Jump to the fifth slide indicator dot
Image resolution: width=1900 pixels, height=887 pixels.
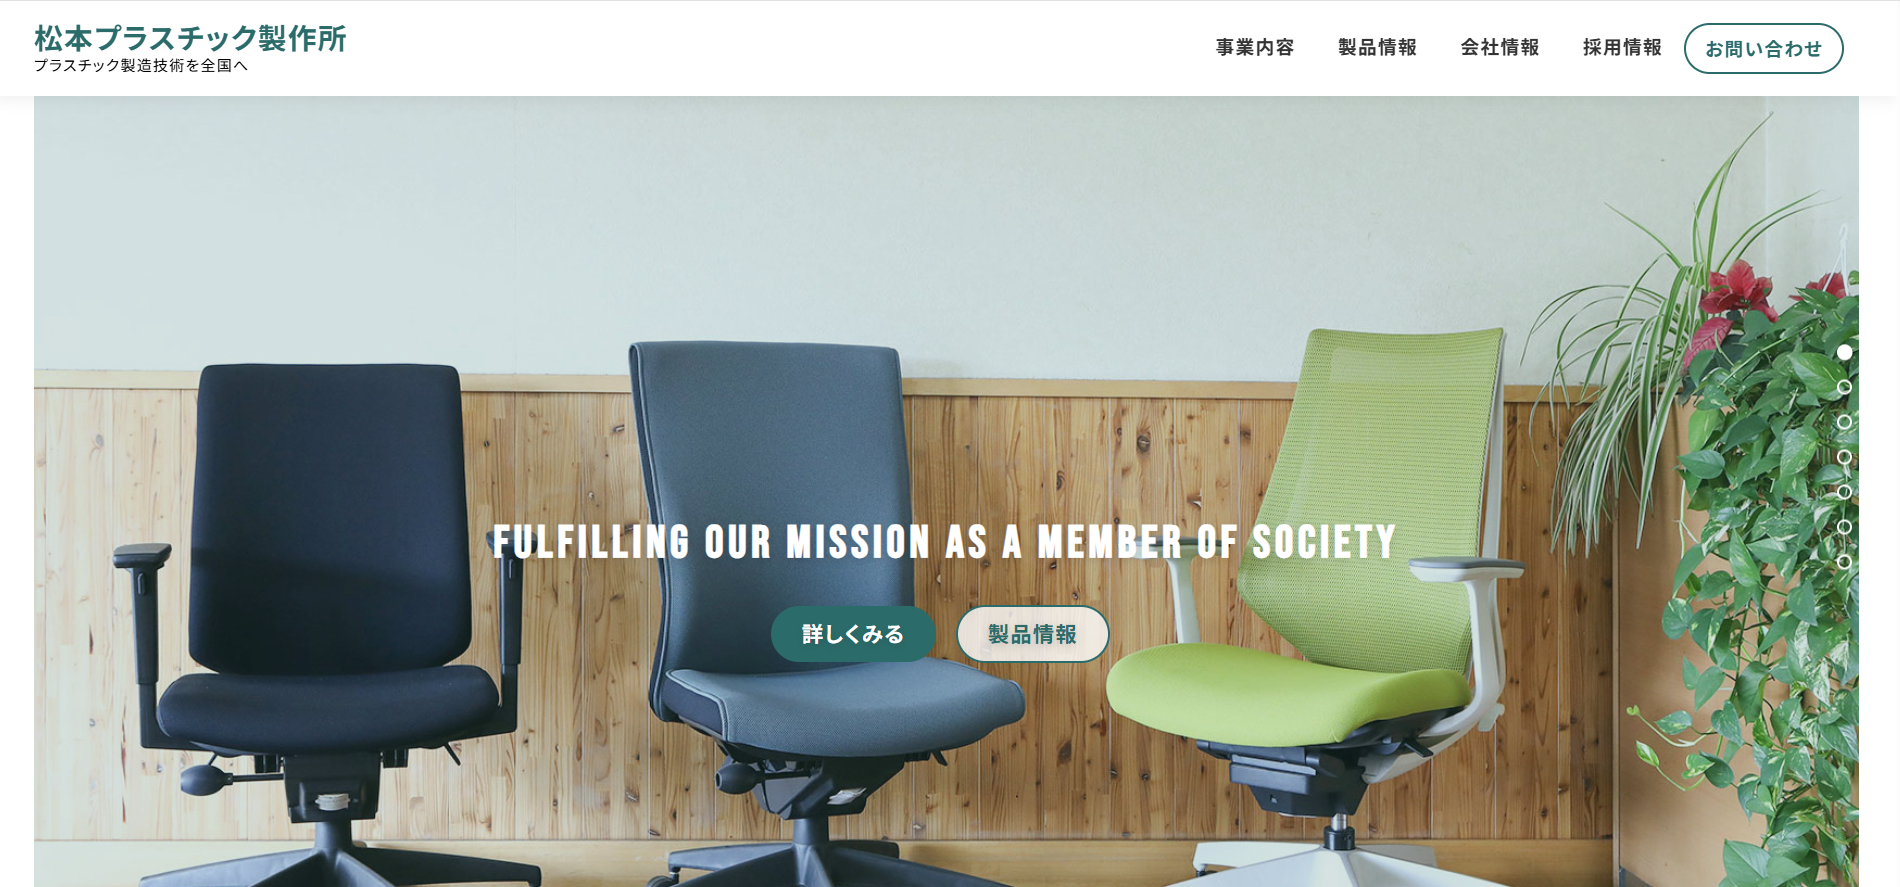click(1845, 492)
